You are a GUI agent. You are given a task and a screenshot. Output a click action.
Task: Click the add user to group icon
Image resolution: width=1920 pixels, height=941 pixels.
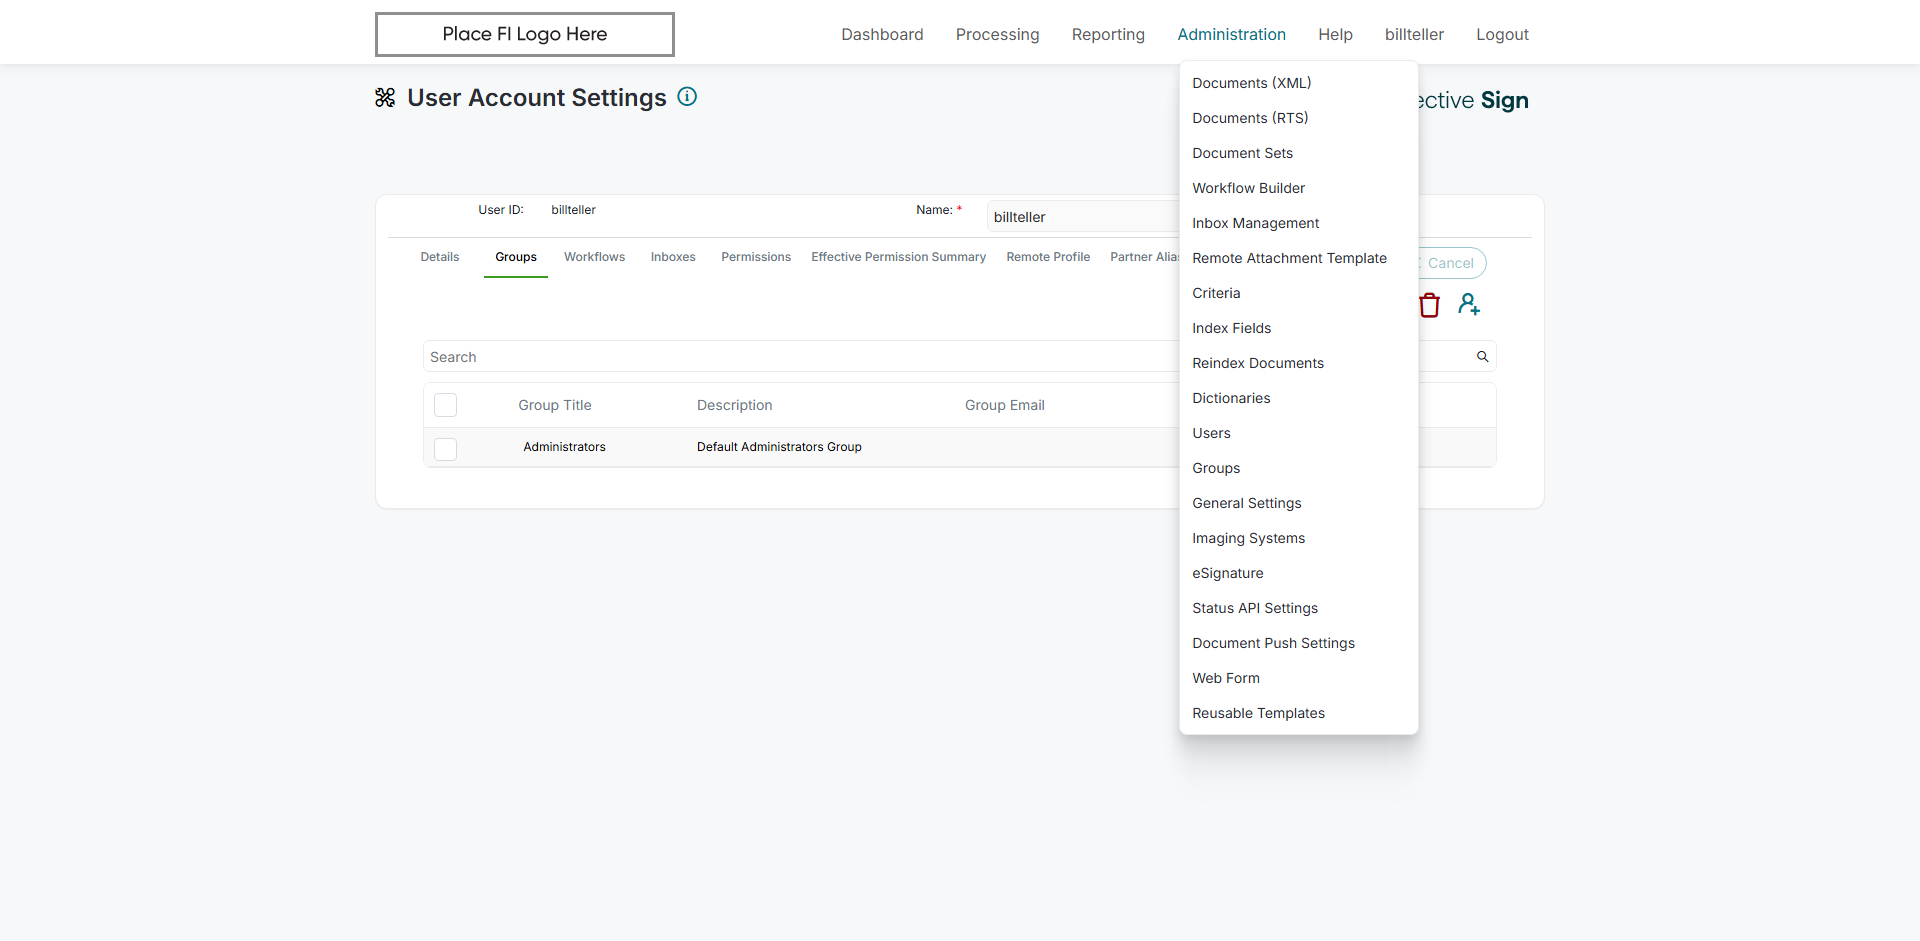1468,304
